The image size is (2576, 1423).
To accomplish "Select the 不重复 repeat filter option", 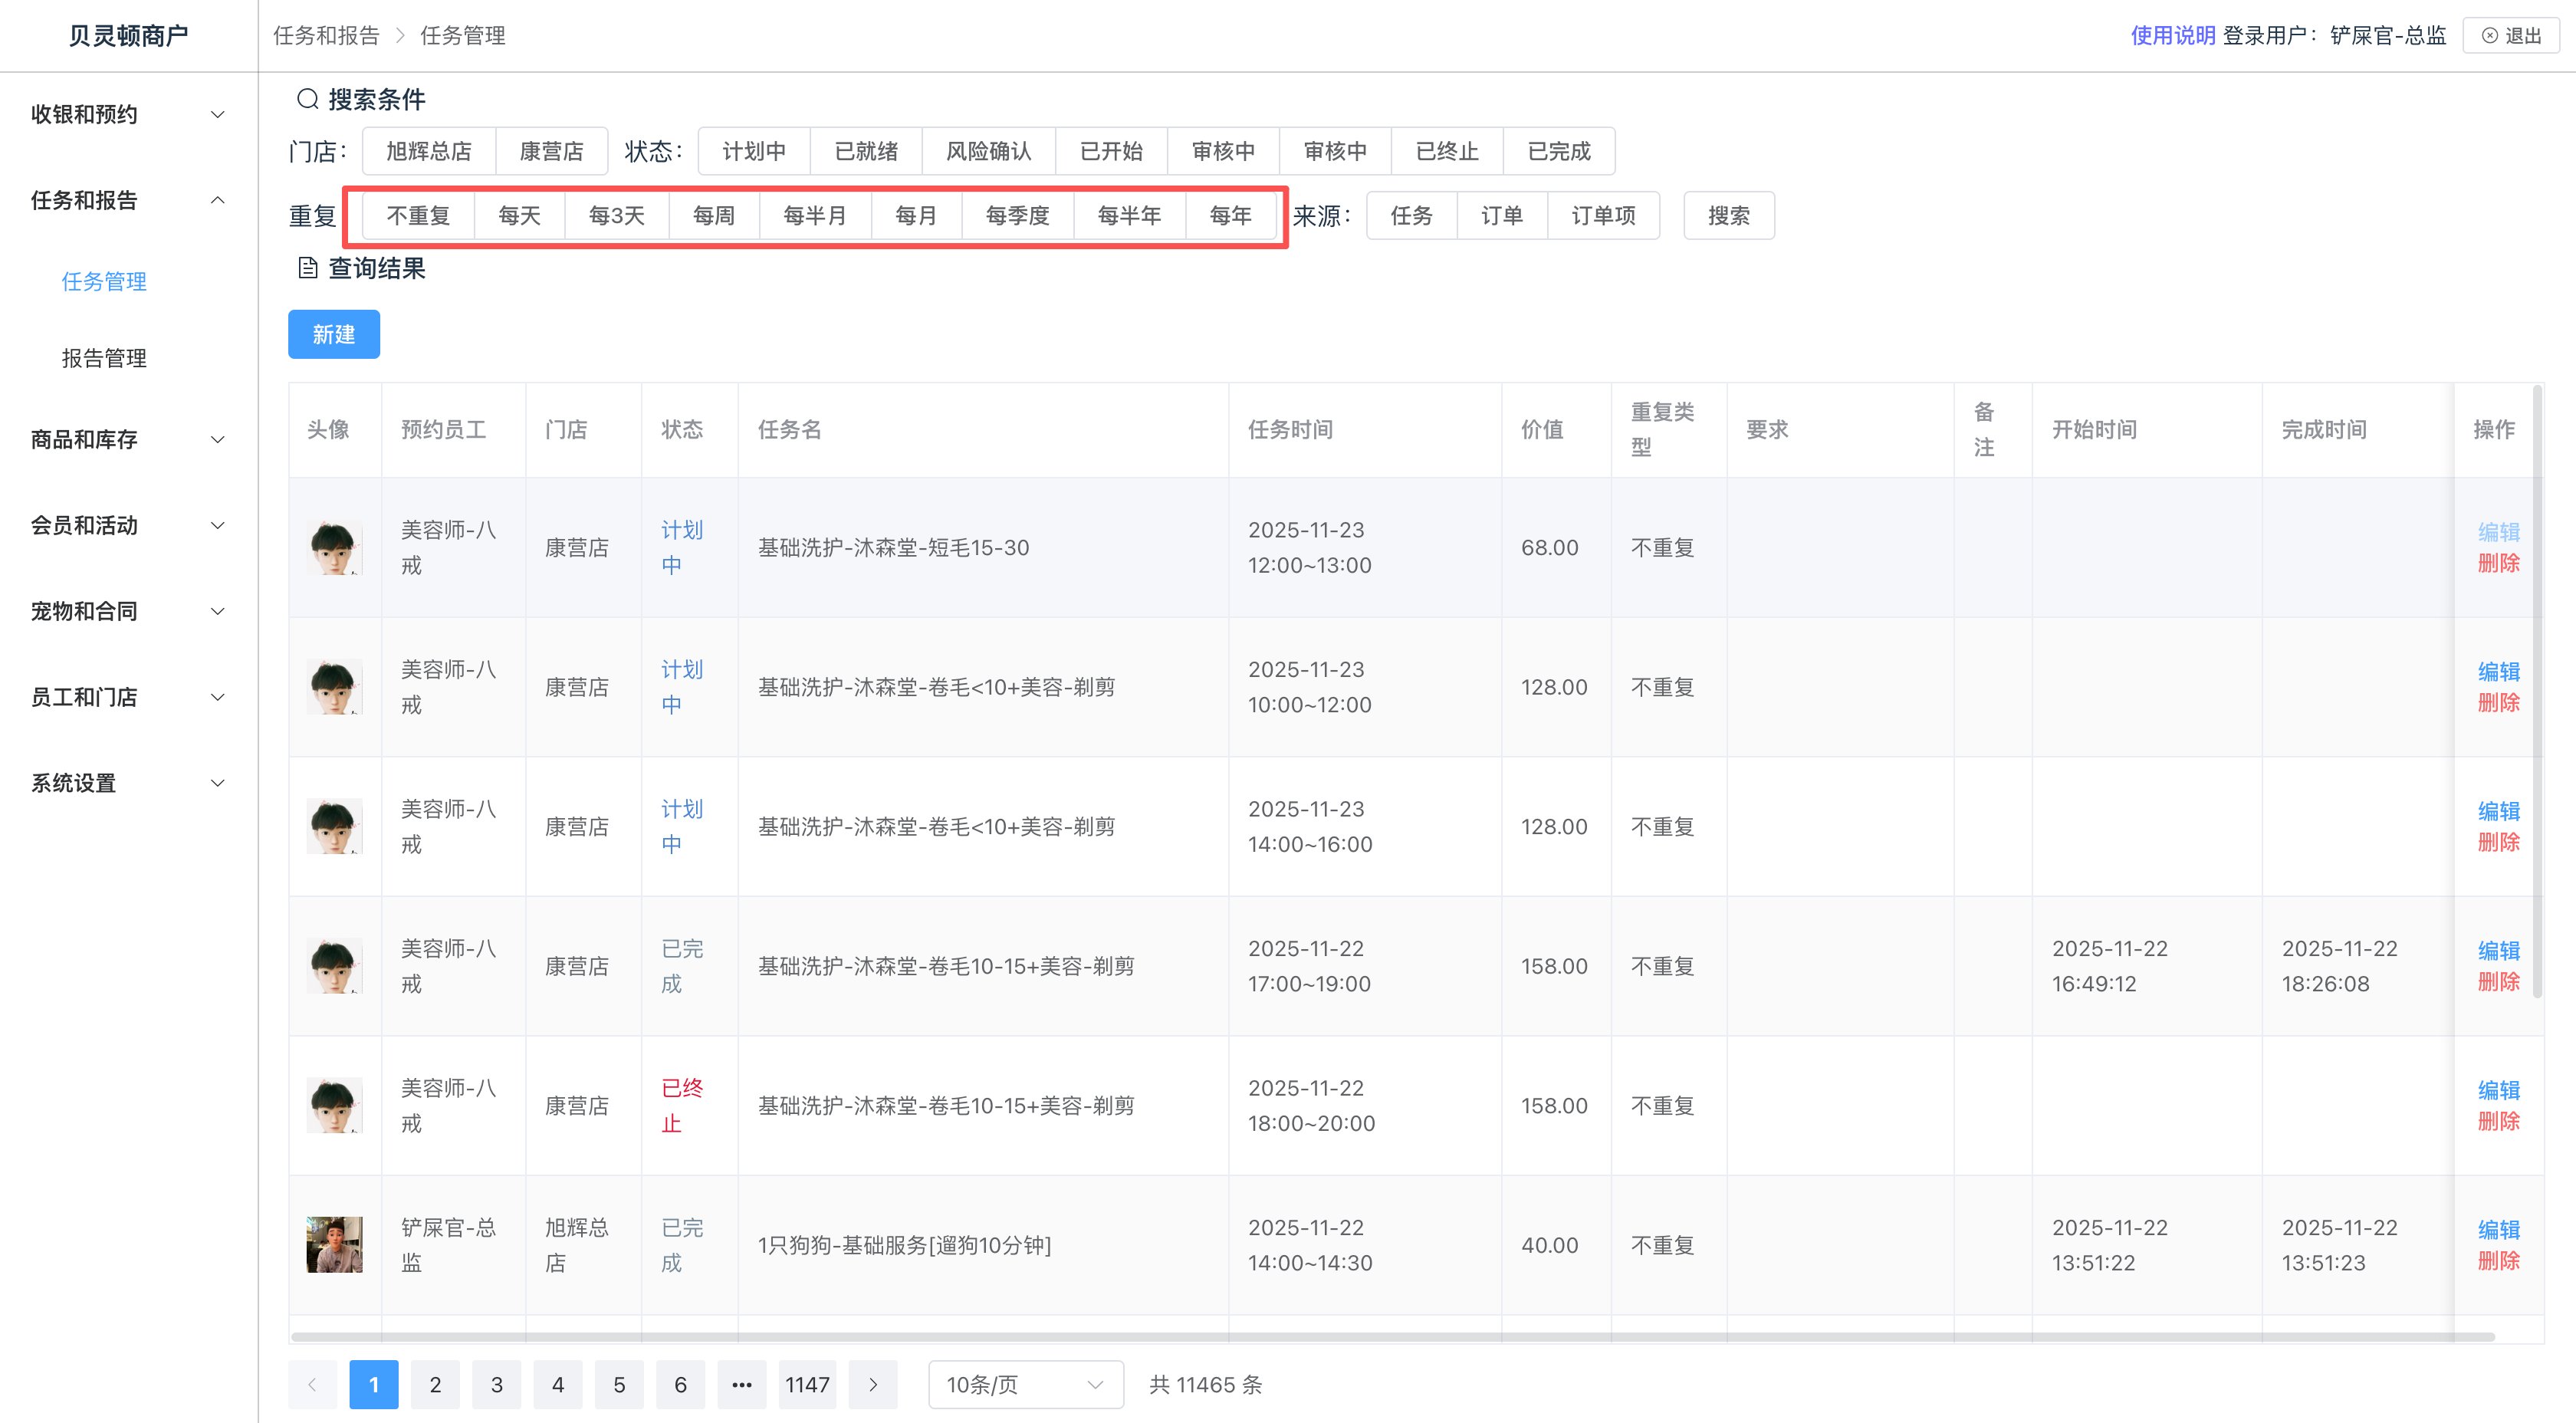I will pyautogui.click(x=418, y=216).
